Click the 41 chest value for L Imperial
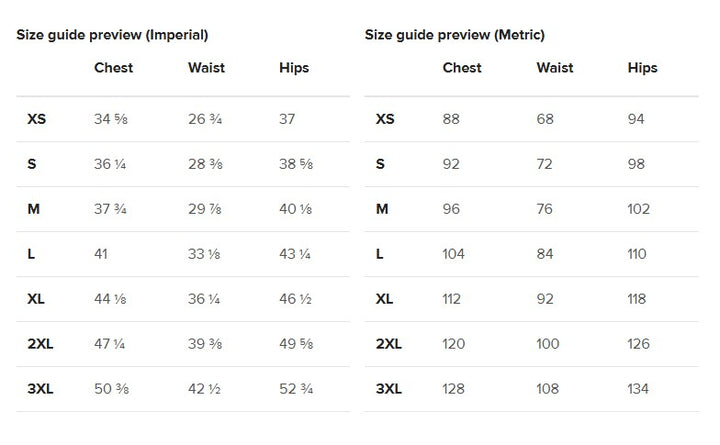The height and width of the screenshot is (445, 720). tap(101, 254)
